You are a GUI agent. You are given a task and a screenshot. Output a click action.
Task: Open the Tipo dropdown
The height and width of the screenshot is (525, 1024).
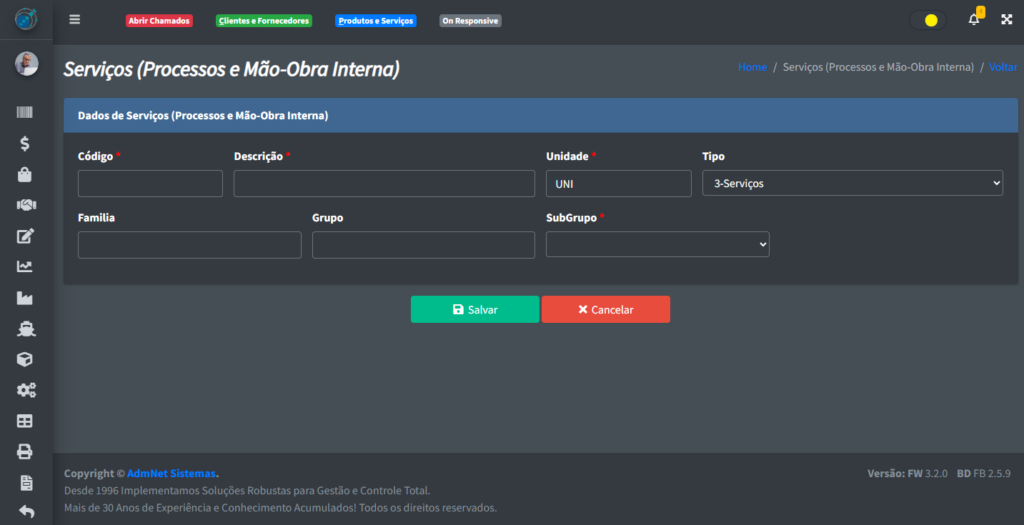(x=852, y=183)
